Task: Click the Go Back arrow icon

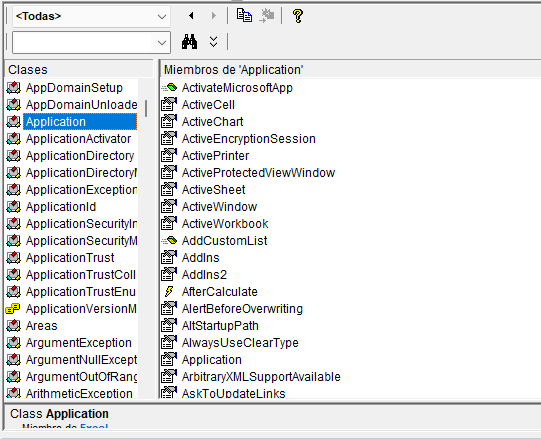Action: pyautogui.click(x=191, y=16)
